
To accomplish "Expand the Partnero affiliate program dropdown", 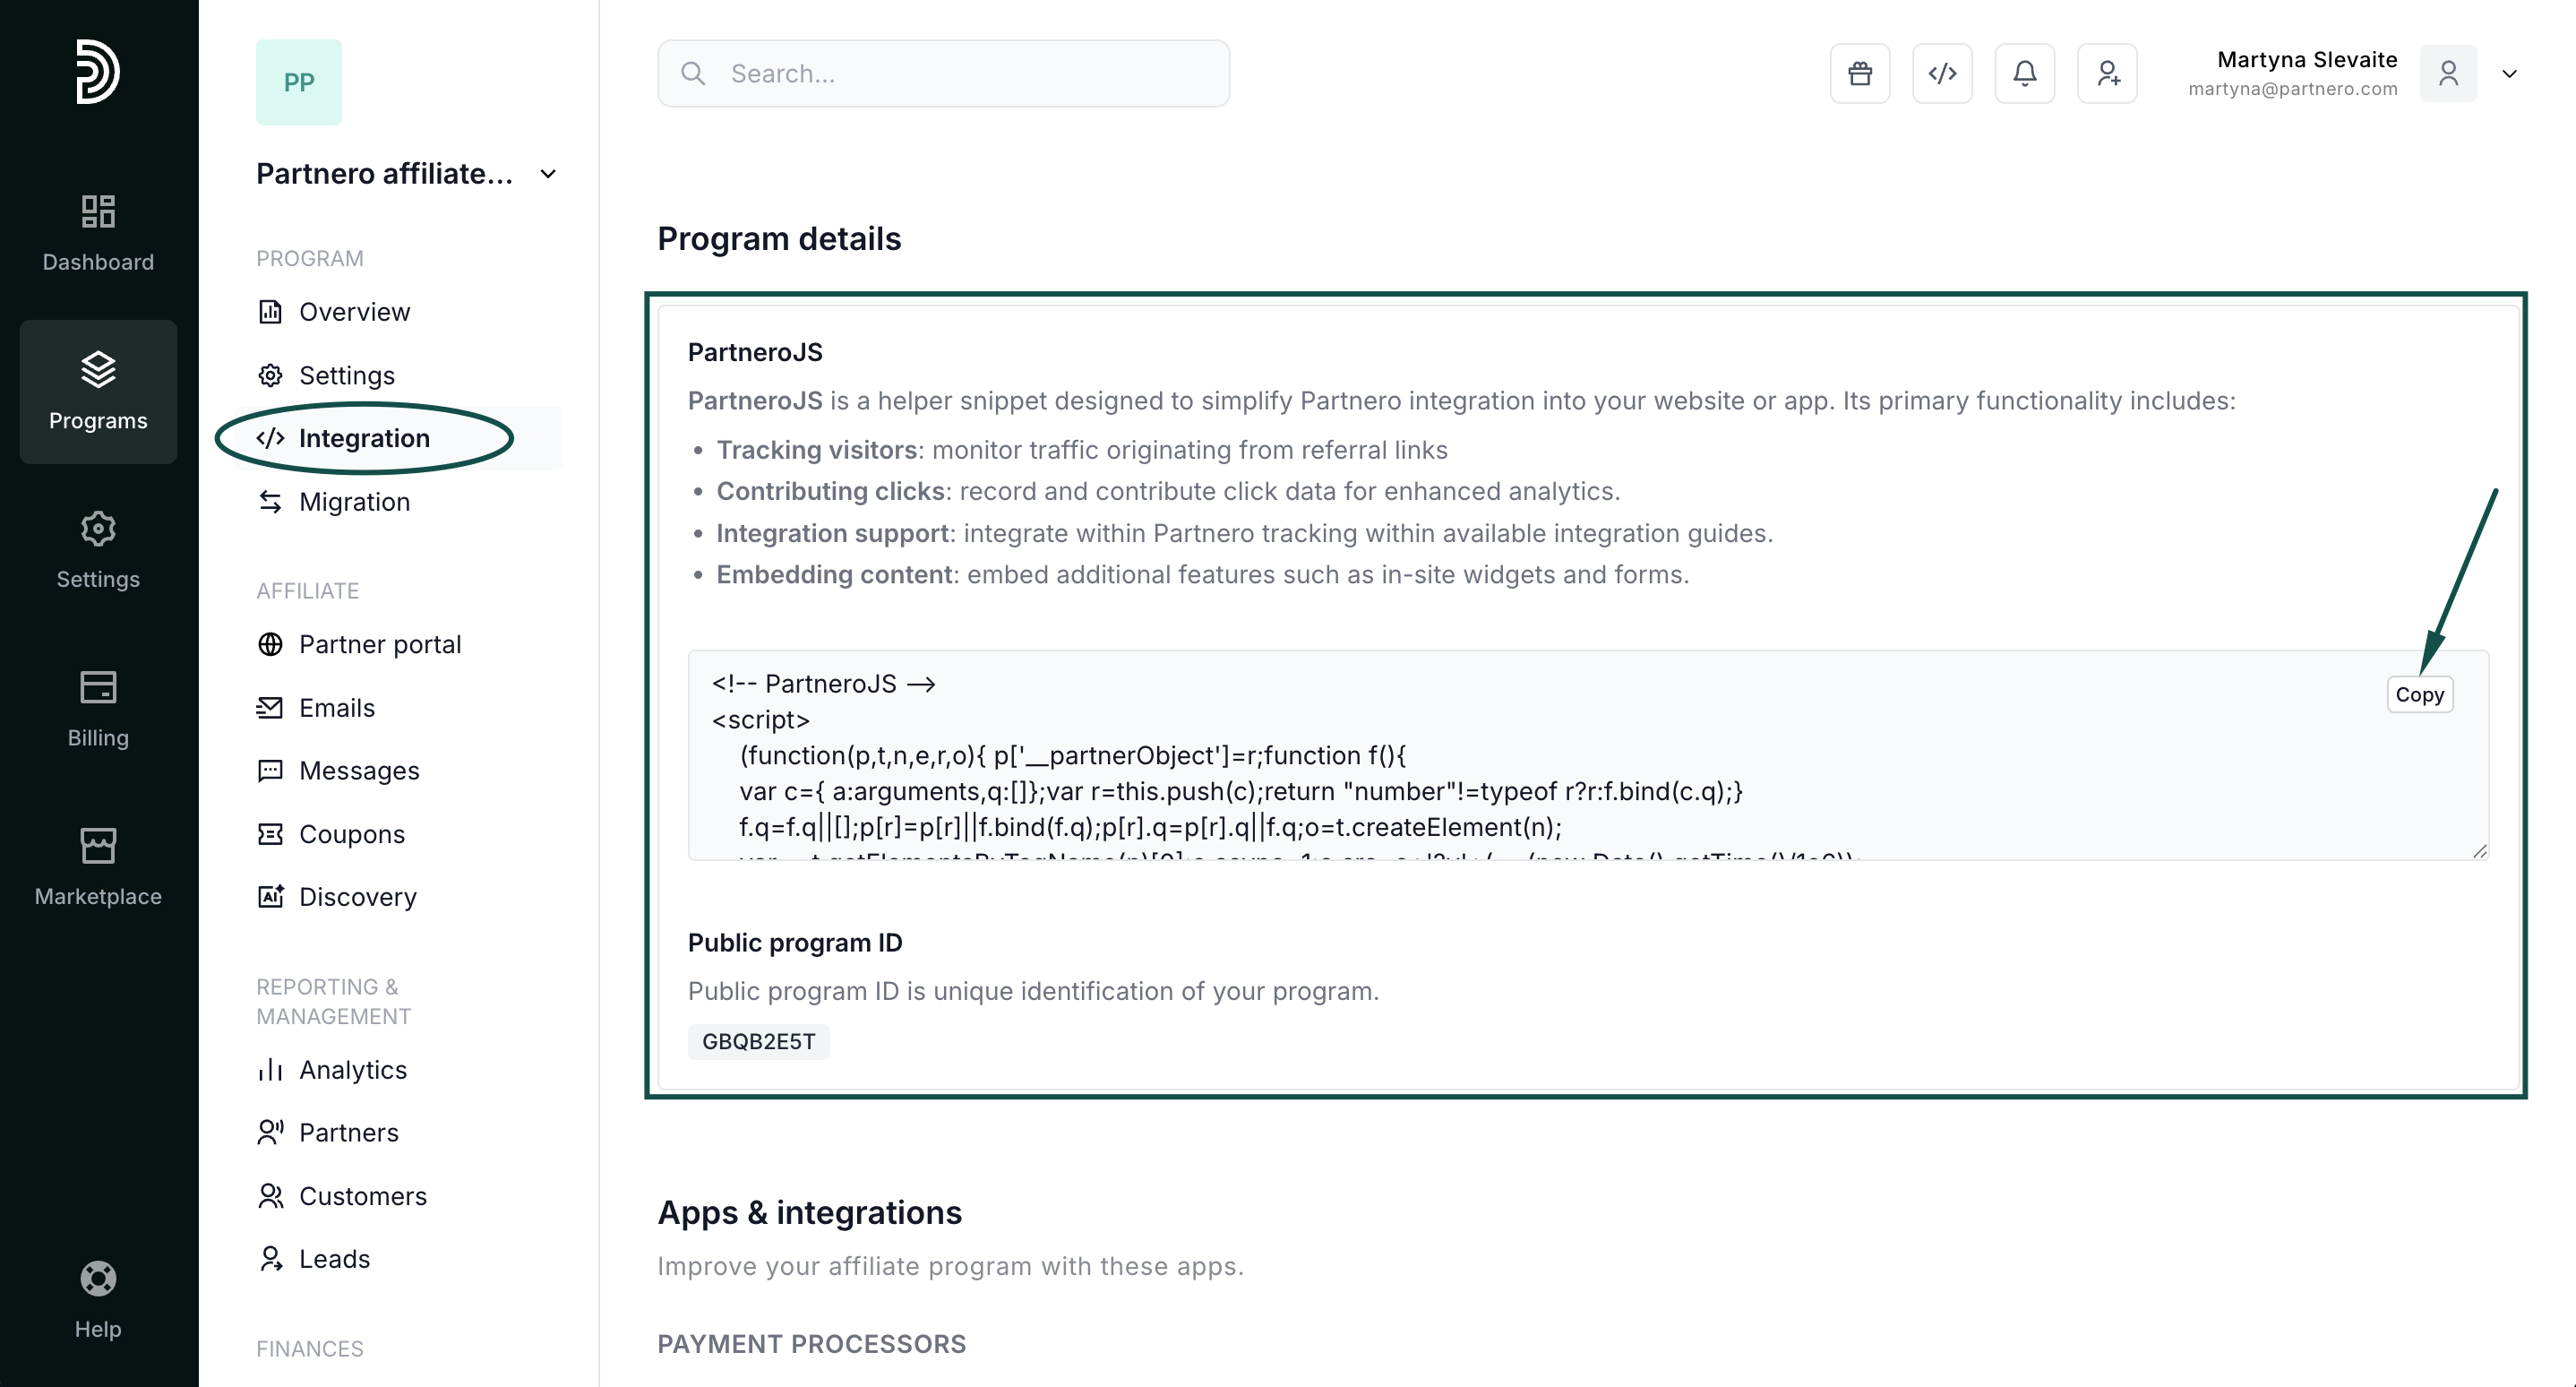I will pyautogui.click(x=547, y=174).
